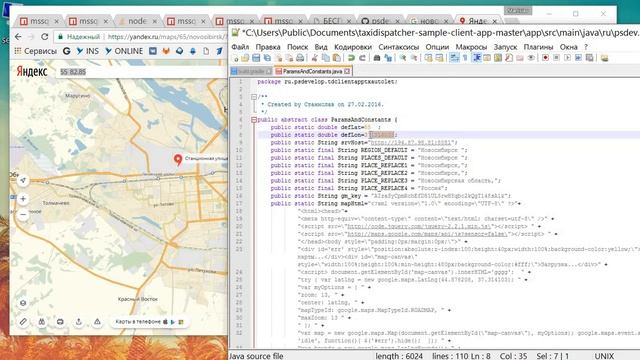Click the Open file icon in Notepad++ toolbar
Viewport: 640px width, 360px height.
[245, 58]
